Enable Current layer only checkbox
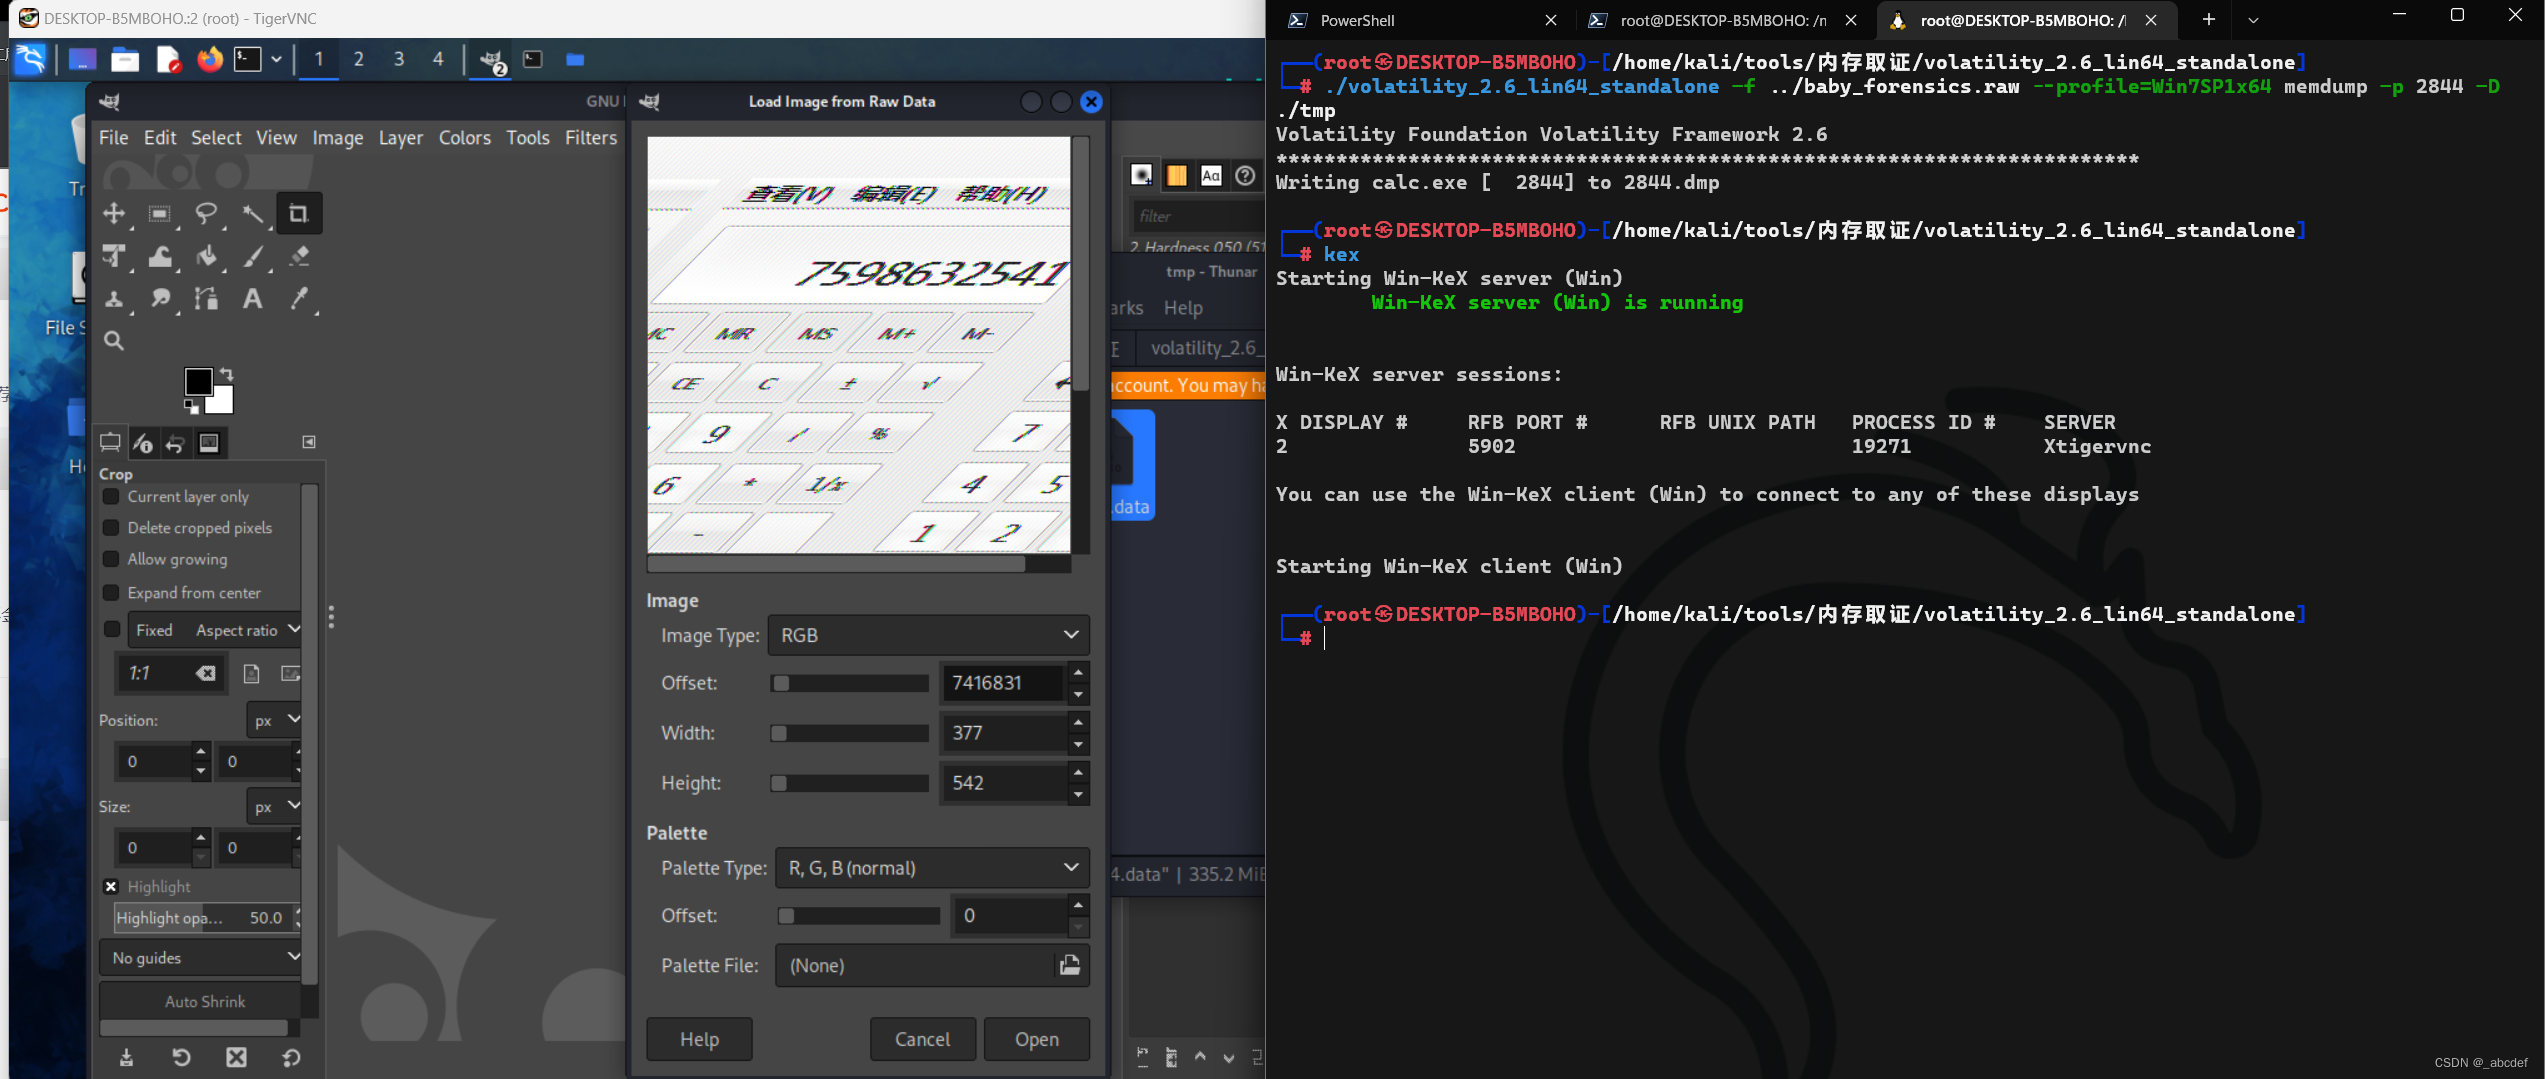The image size is (2545, 1079). point(111,496)
